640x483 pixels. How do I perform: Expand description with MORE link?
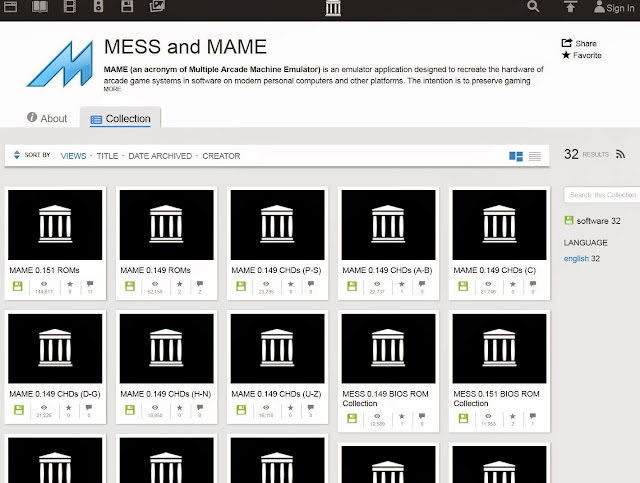click(x=112, y=89)
